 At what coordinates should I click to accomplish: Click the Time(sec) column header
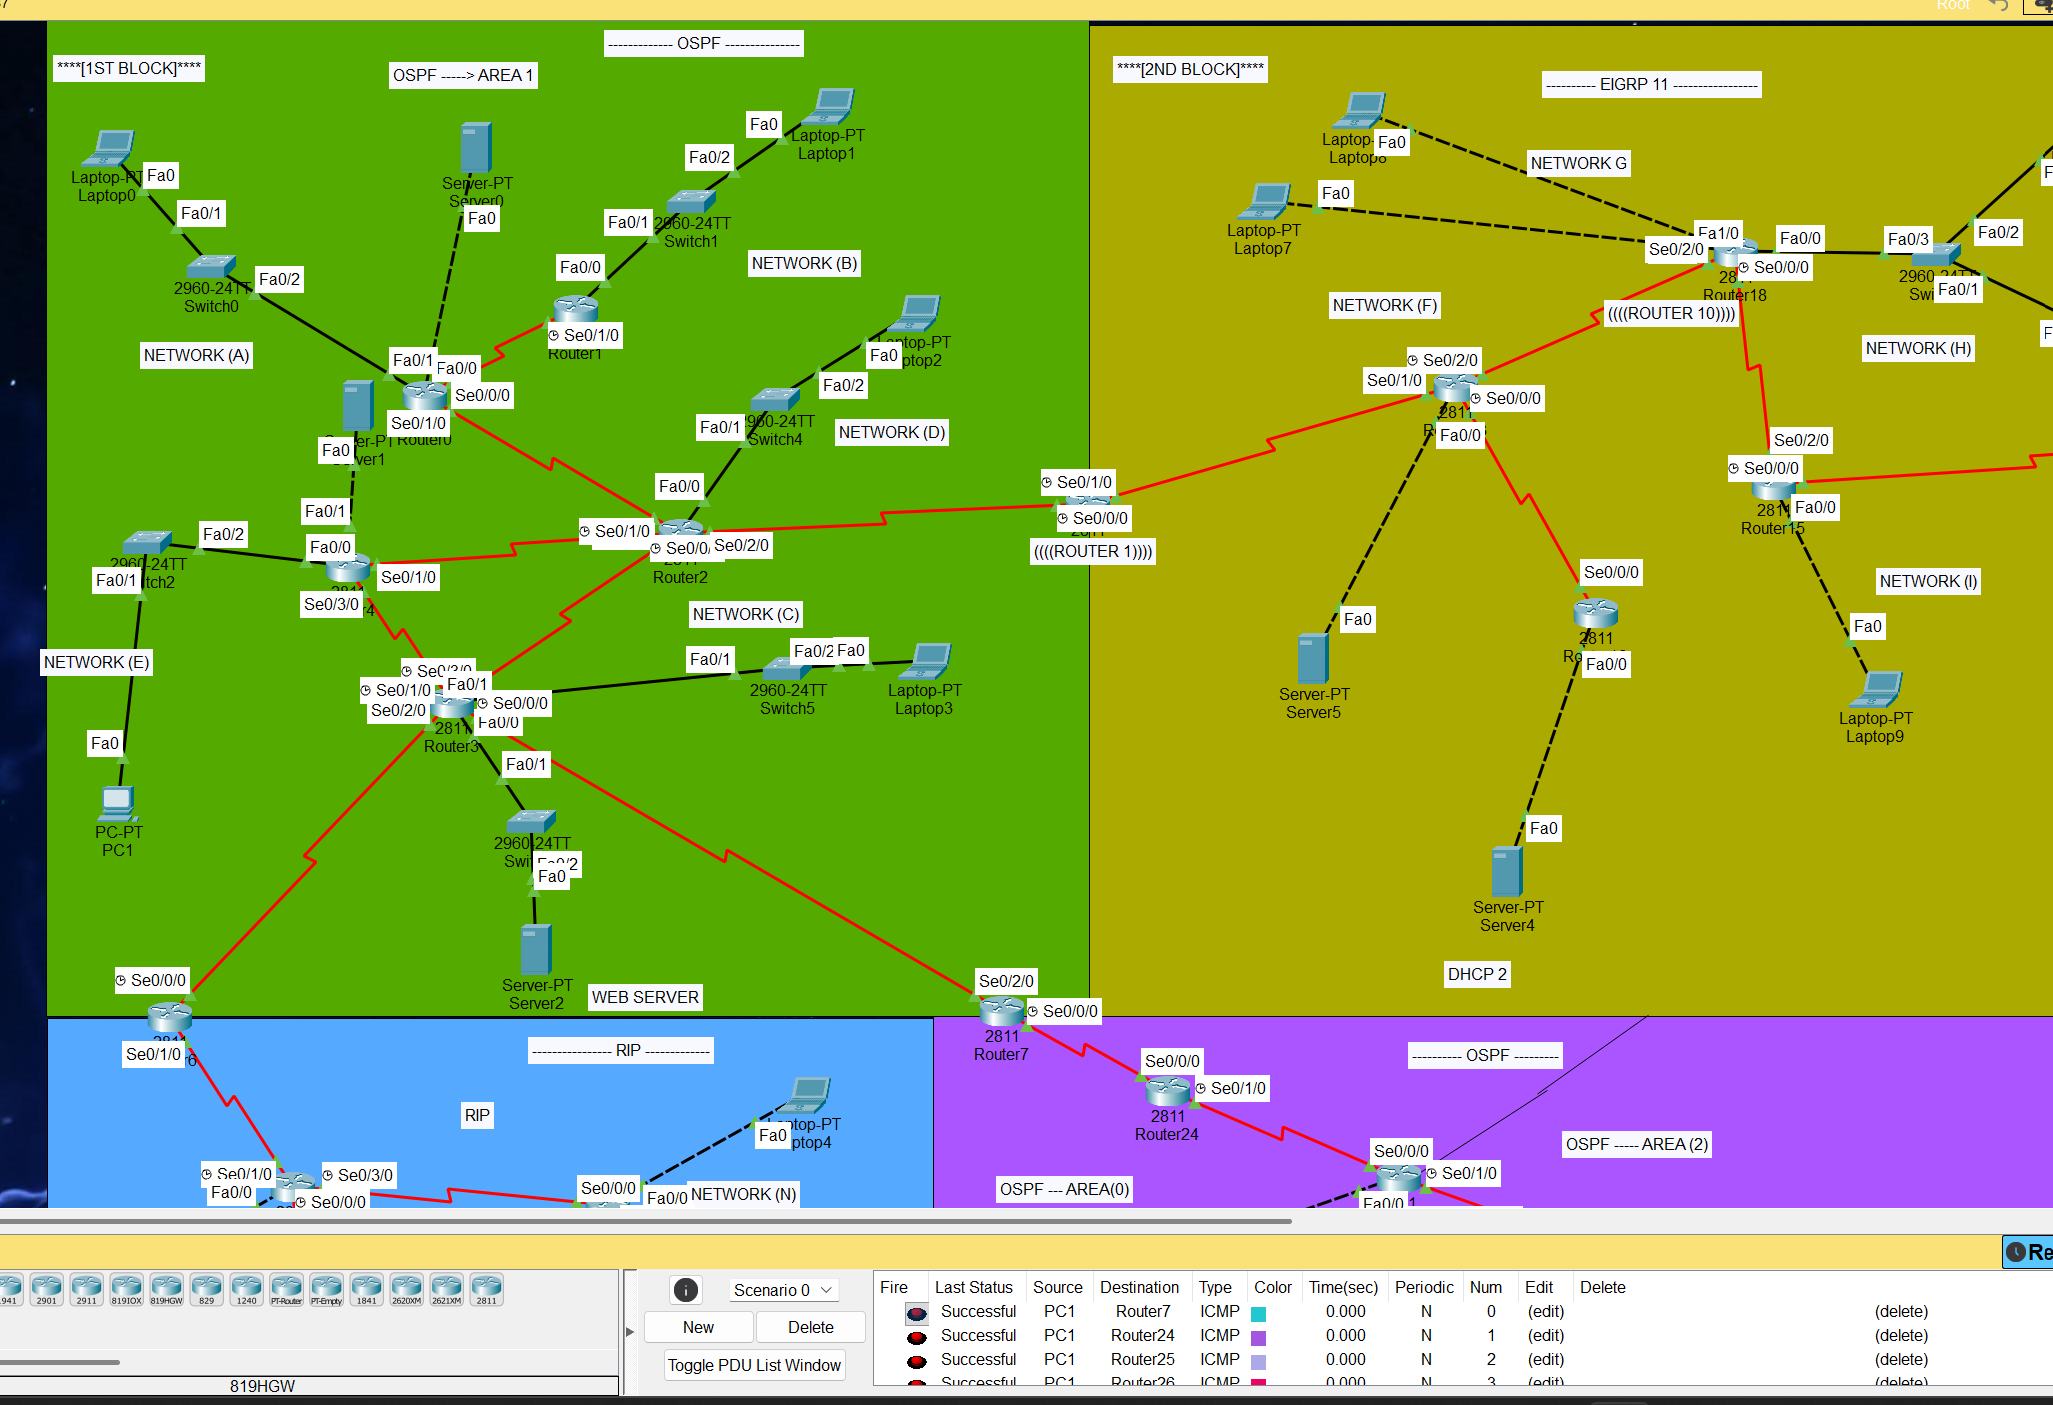coord(1343,1287)
